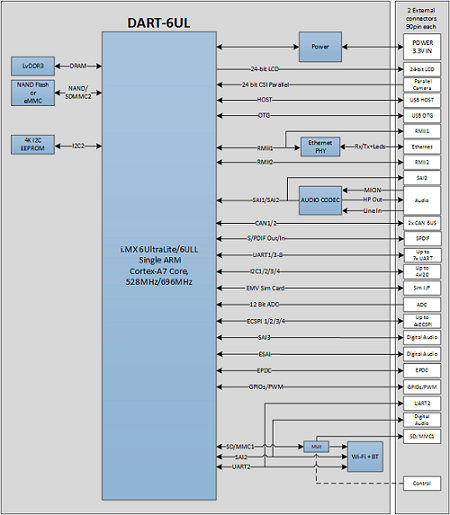
Task: Click the 2x CAN BUS connector box
Action: (422, 223)
